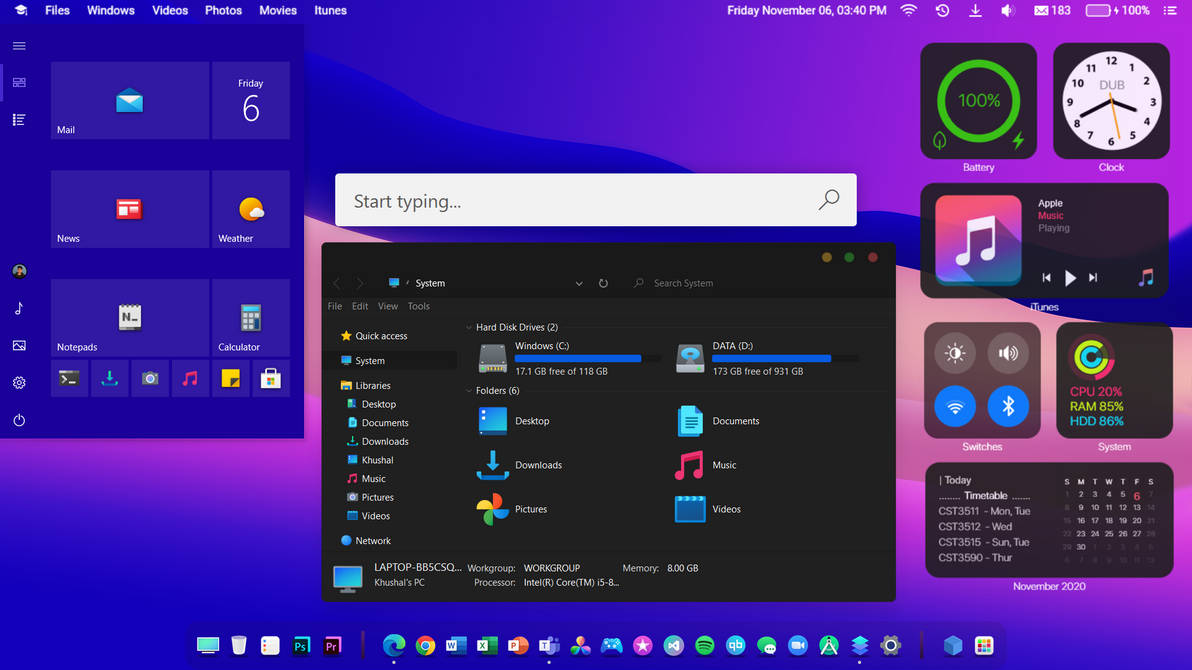The image size is (1192, 670).
Task: Expand the address bar history dropdown
Action: (579, 283)
